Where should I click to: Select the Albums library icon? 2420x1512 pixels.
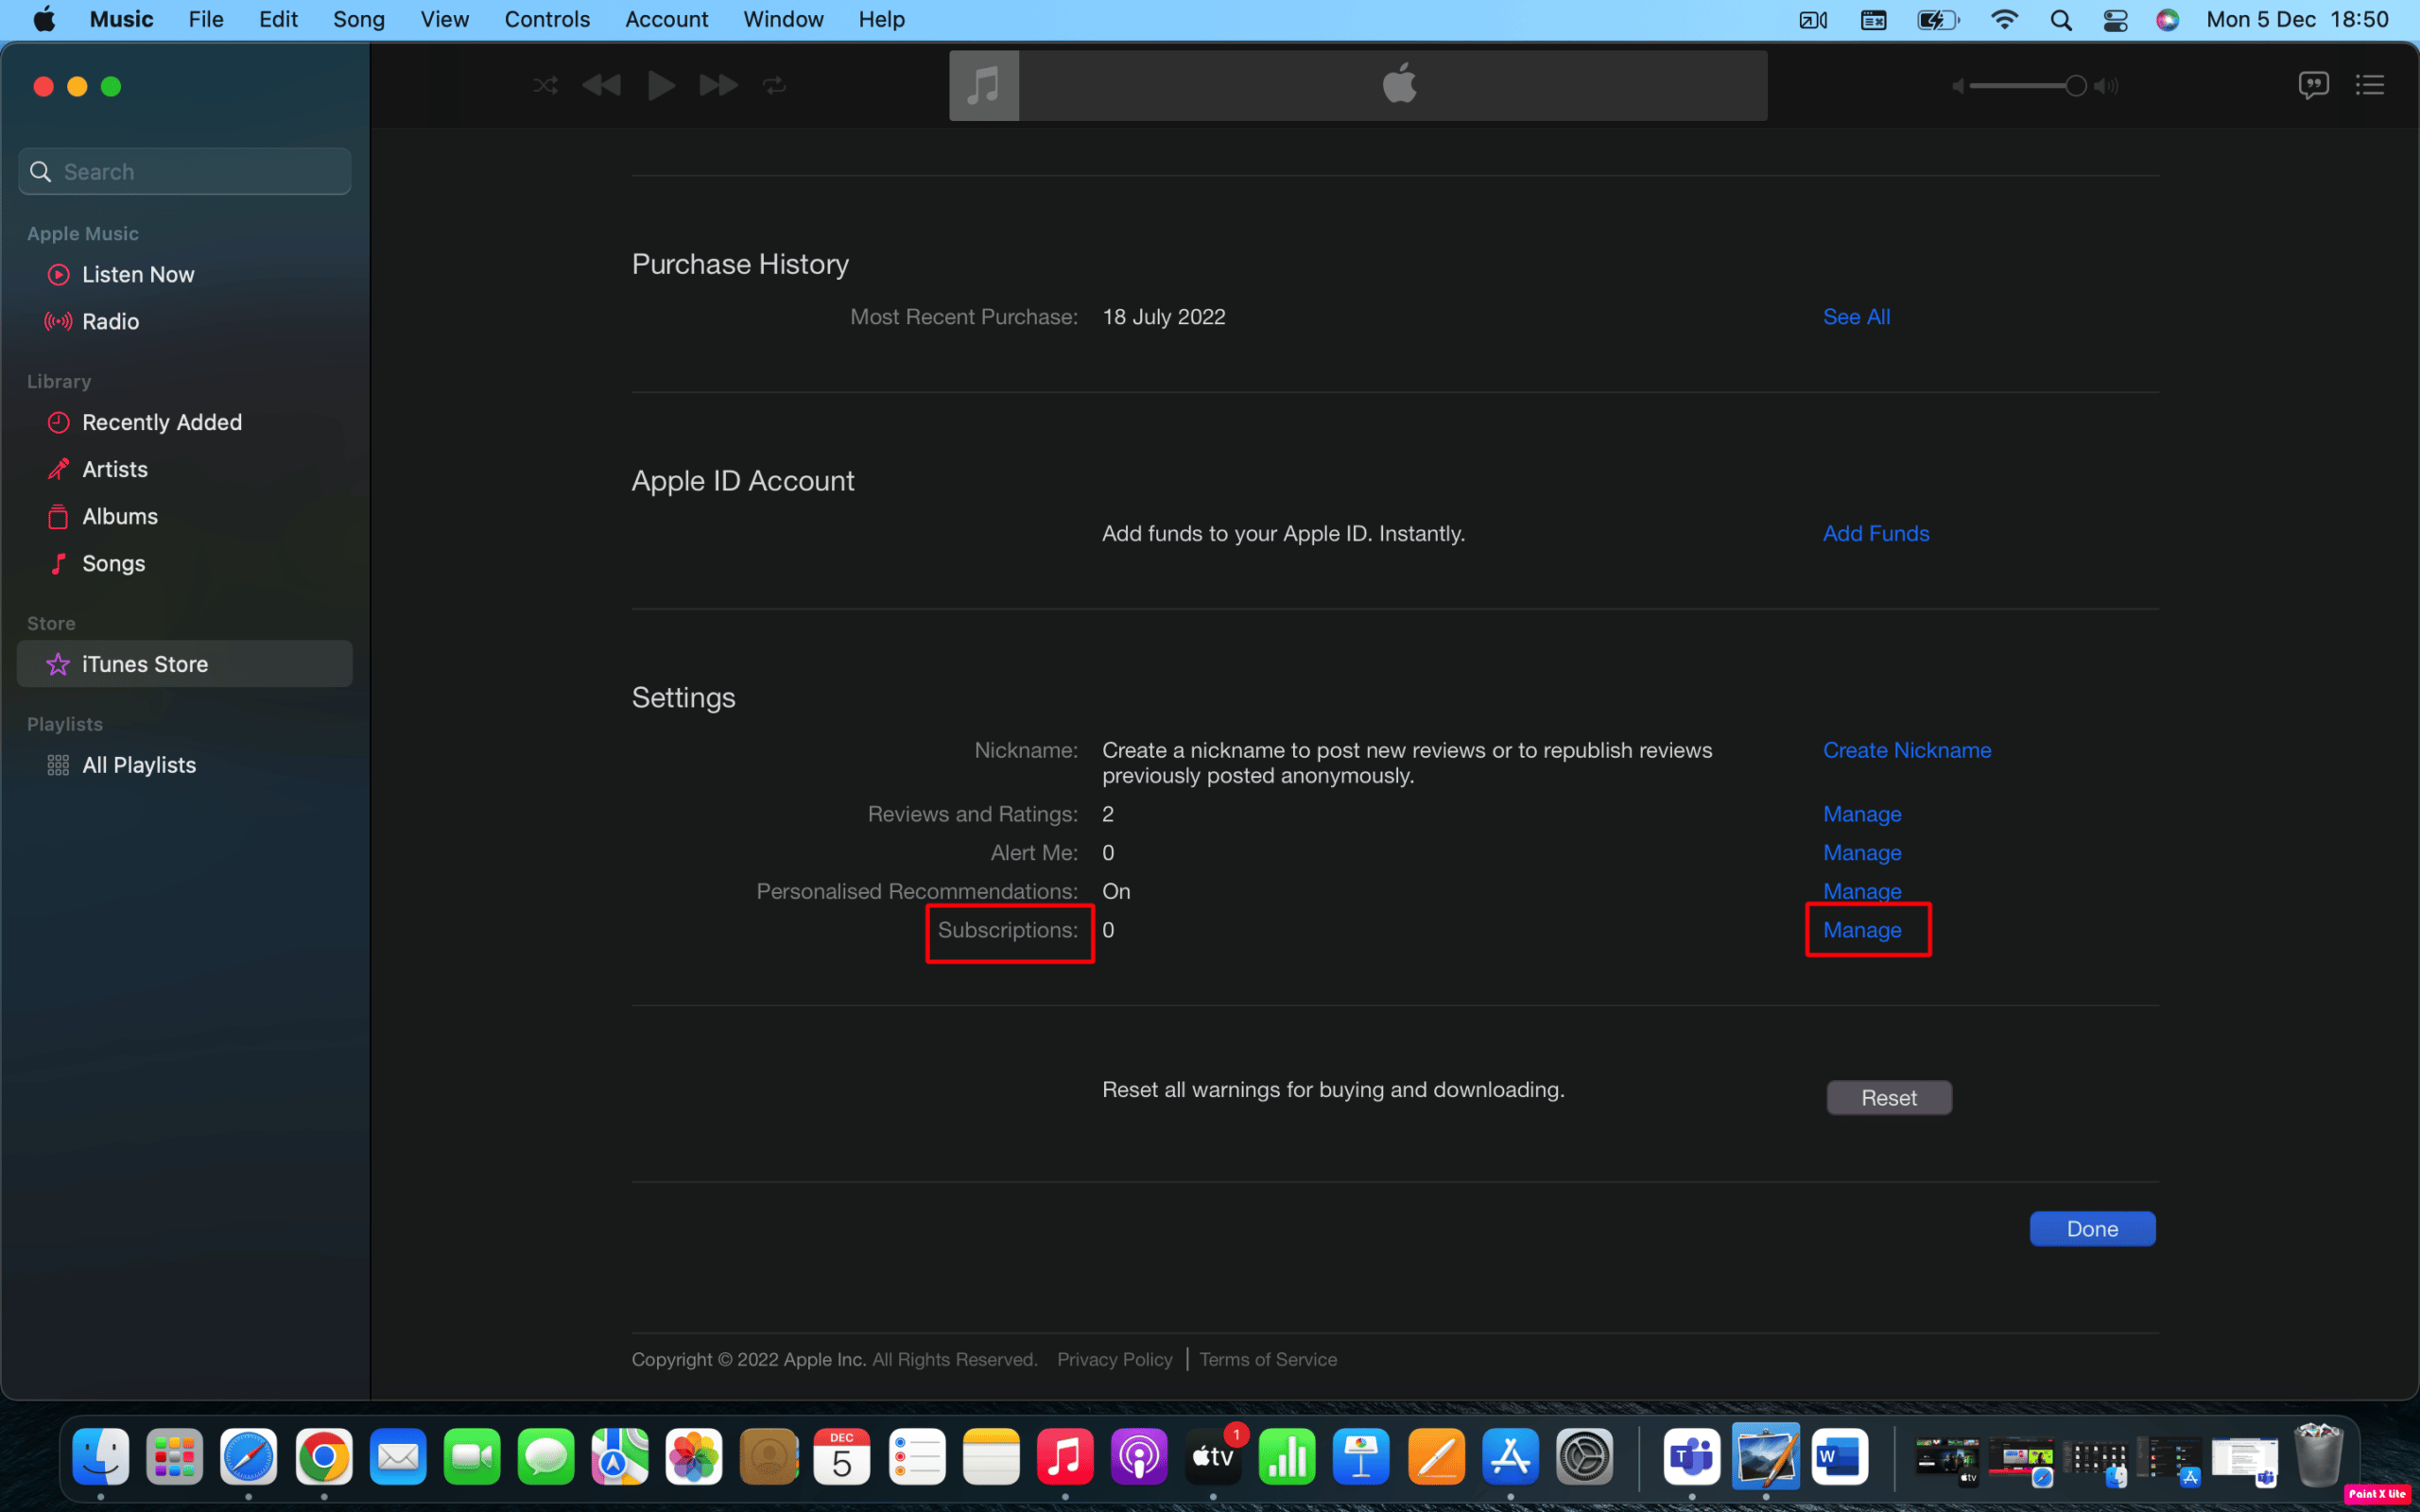click(x=58, y=516)
